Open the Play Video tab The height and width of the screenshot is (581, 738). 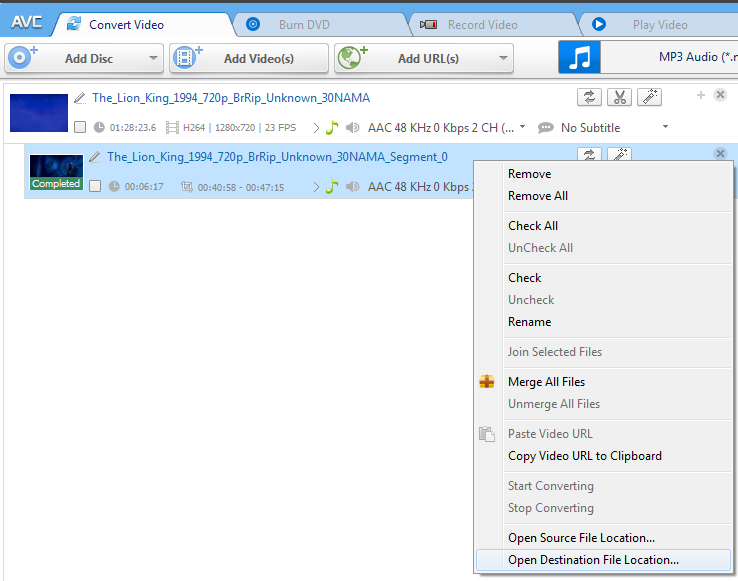[659, 24]
